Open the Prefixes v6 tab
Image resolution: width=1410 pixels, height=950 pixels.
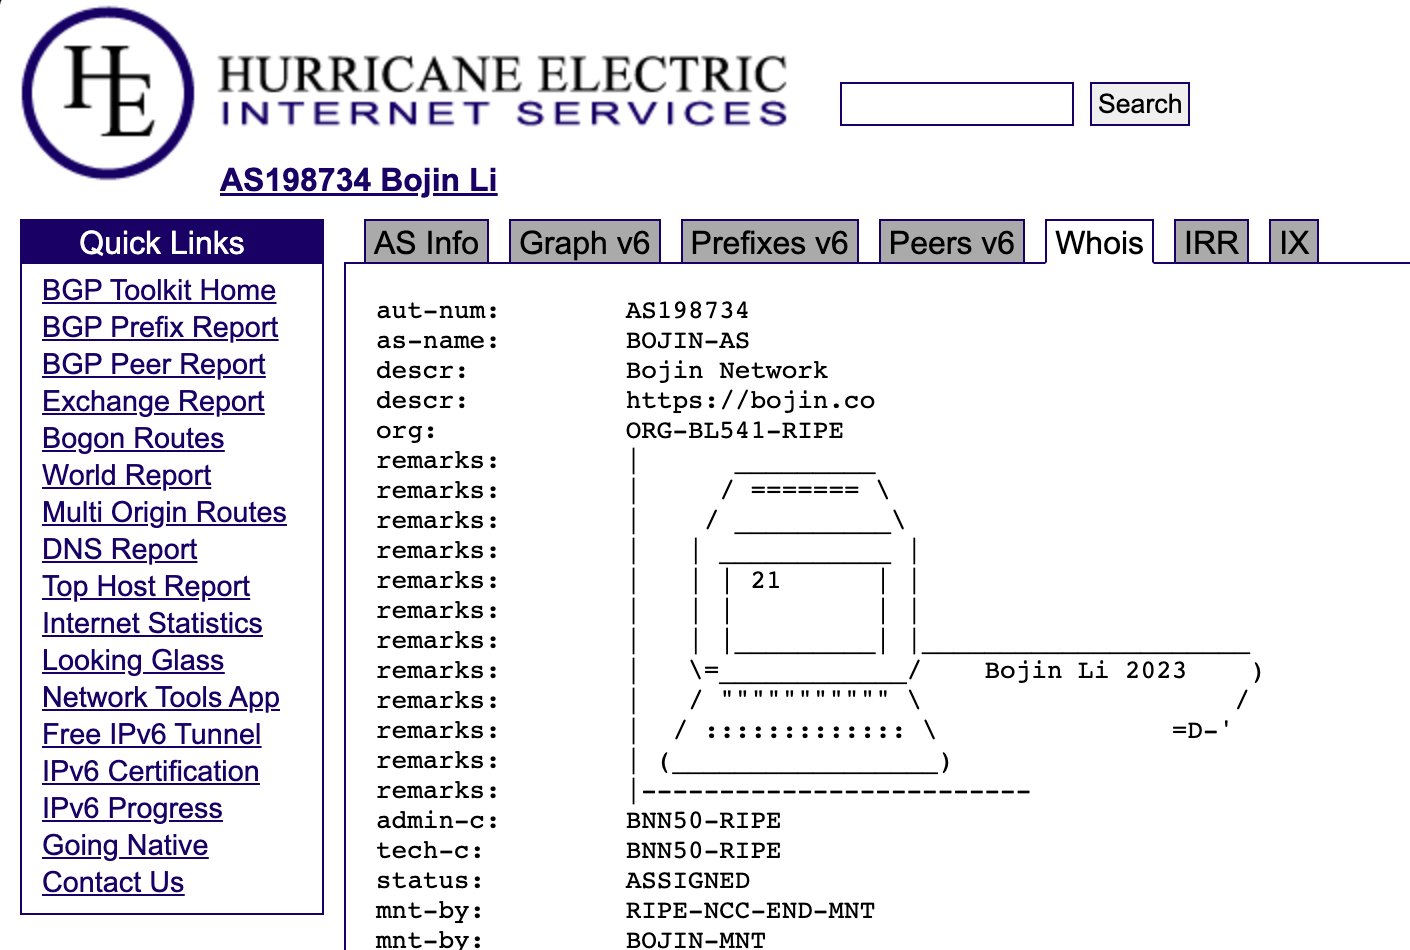769,242
